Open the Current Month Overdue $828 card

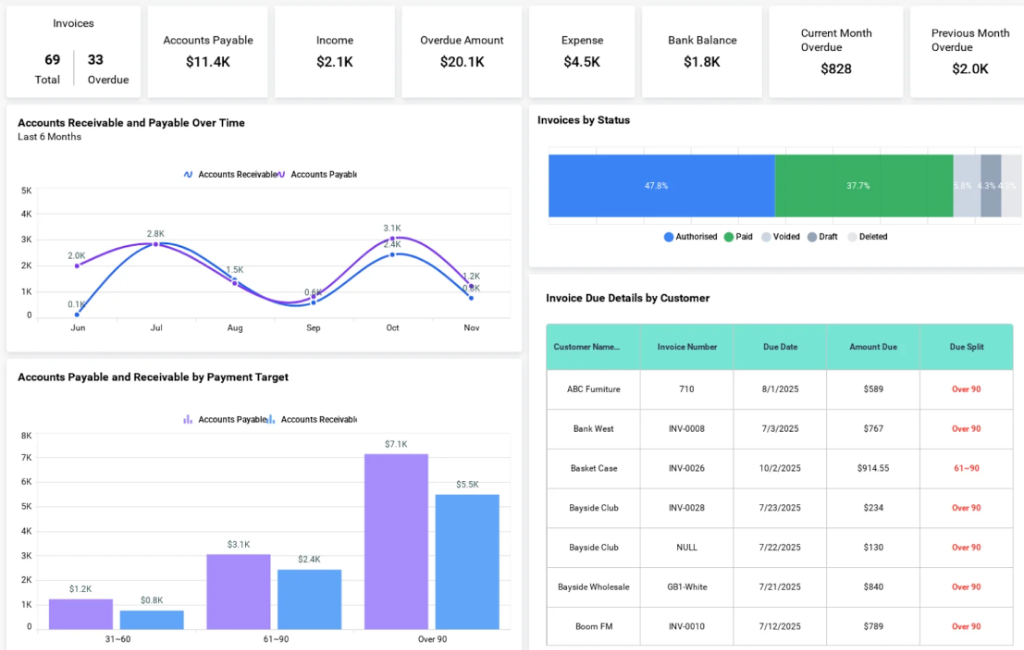point(836,52)
